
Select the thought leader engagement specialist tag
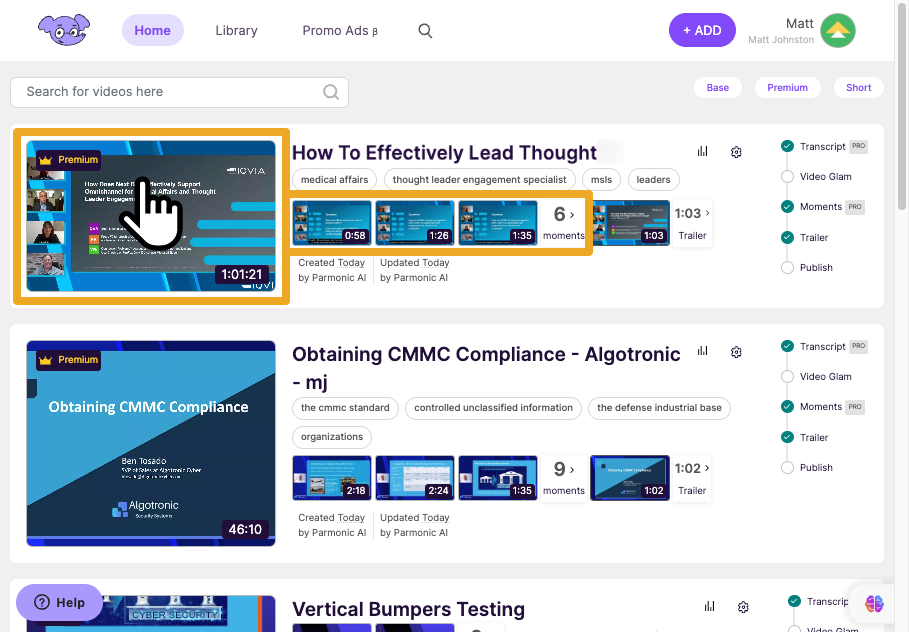[479, 180]
